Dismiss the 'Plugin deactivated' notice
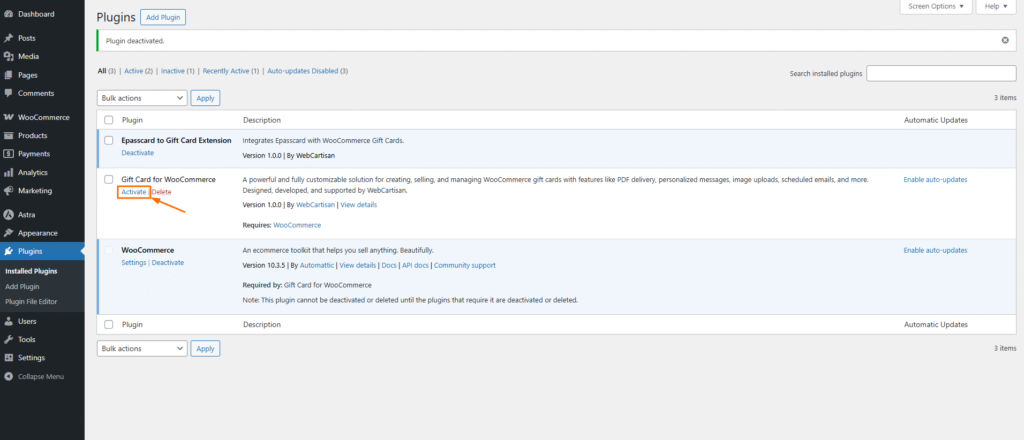 click(1005, 41)
